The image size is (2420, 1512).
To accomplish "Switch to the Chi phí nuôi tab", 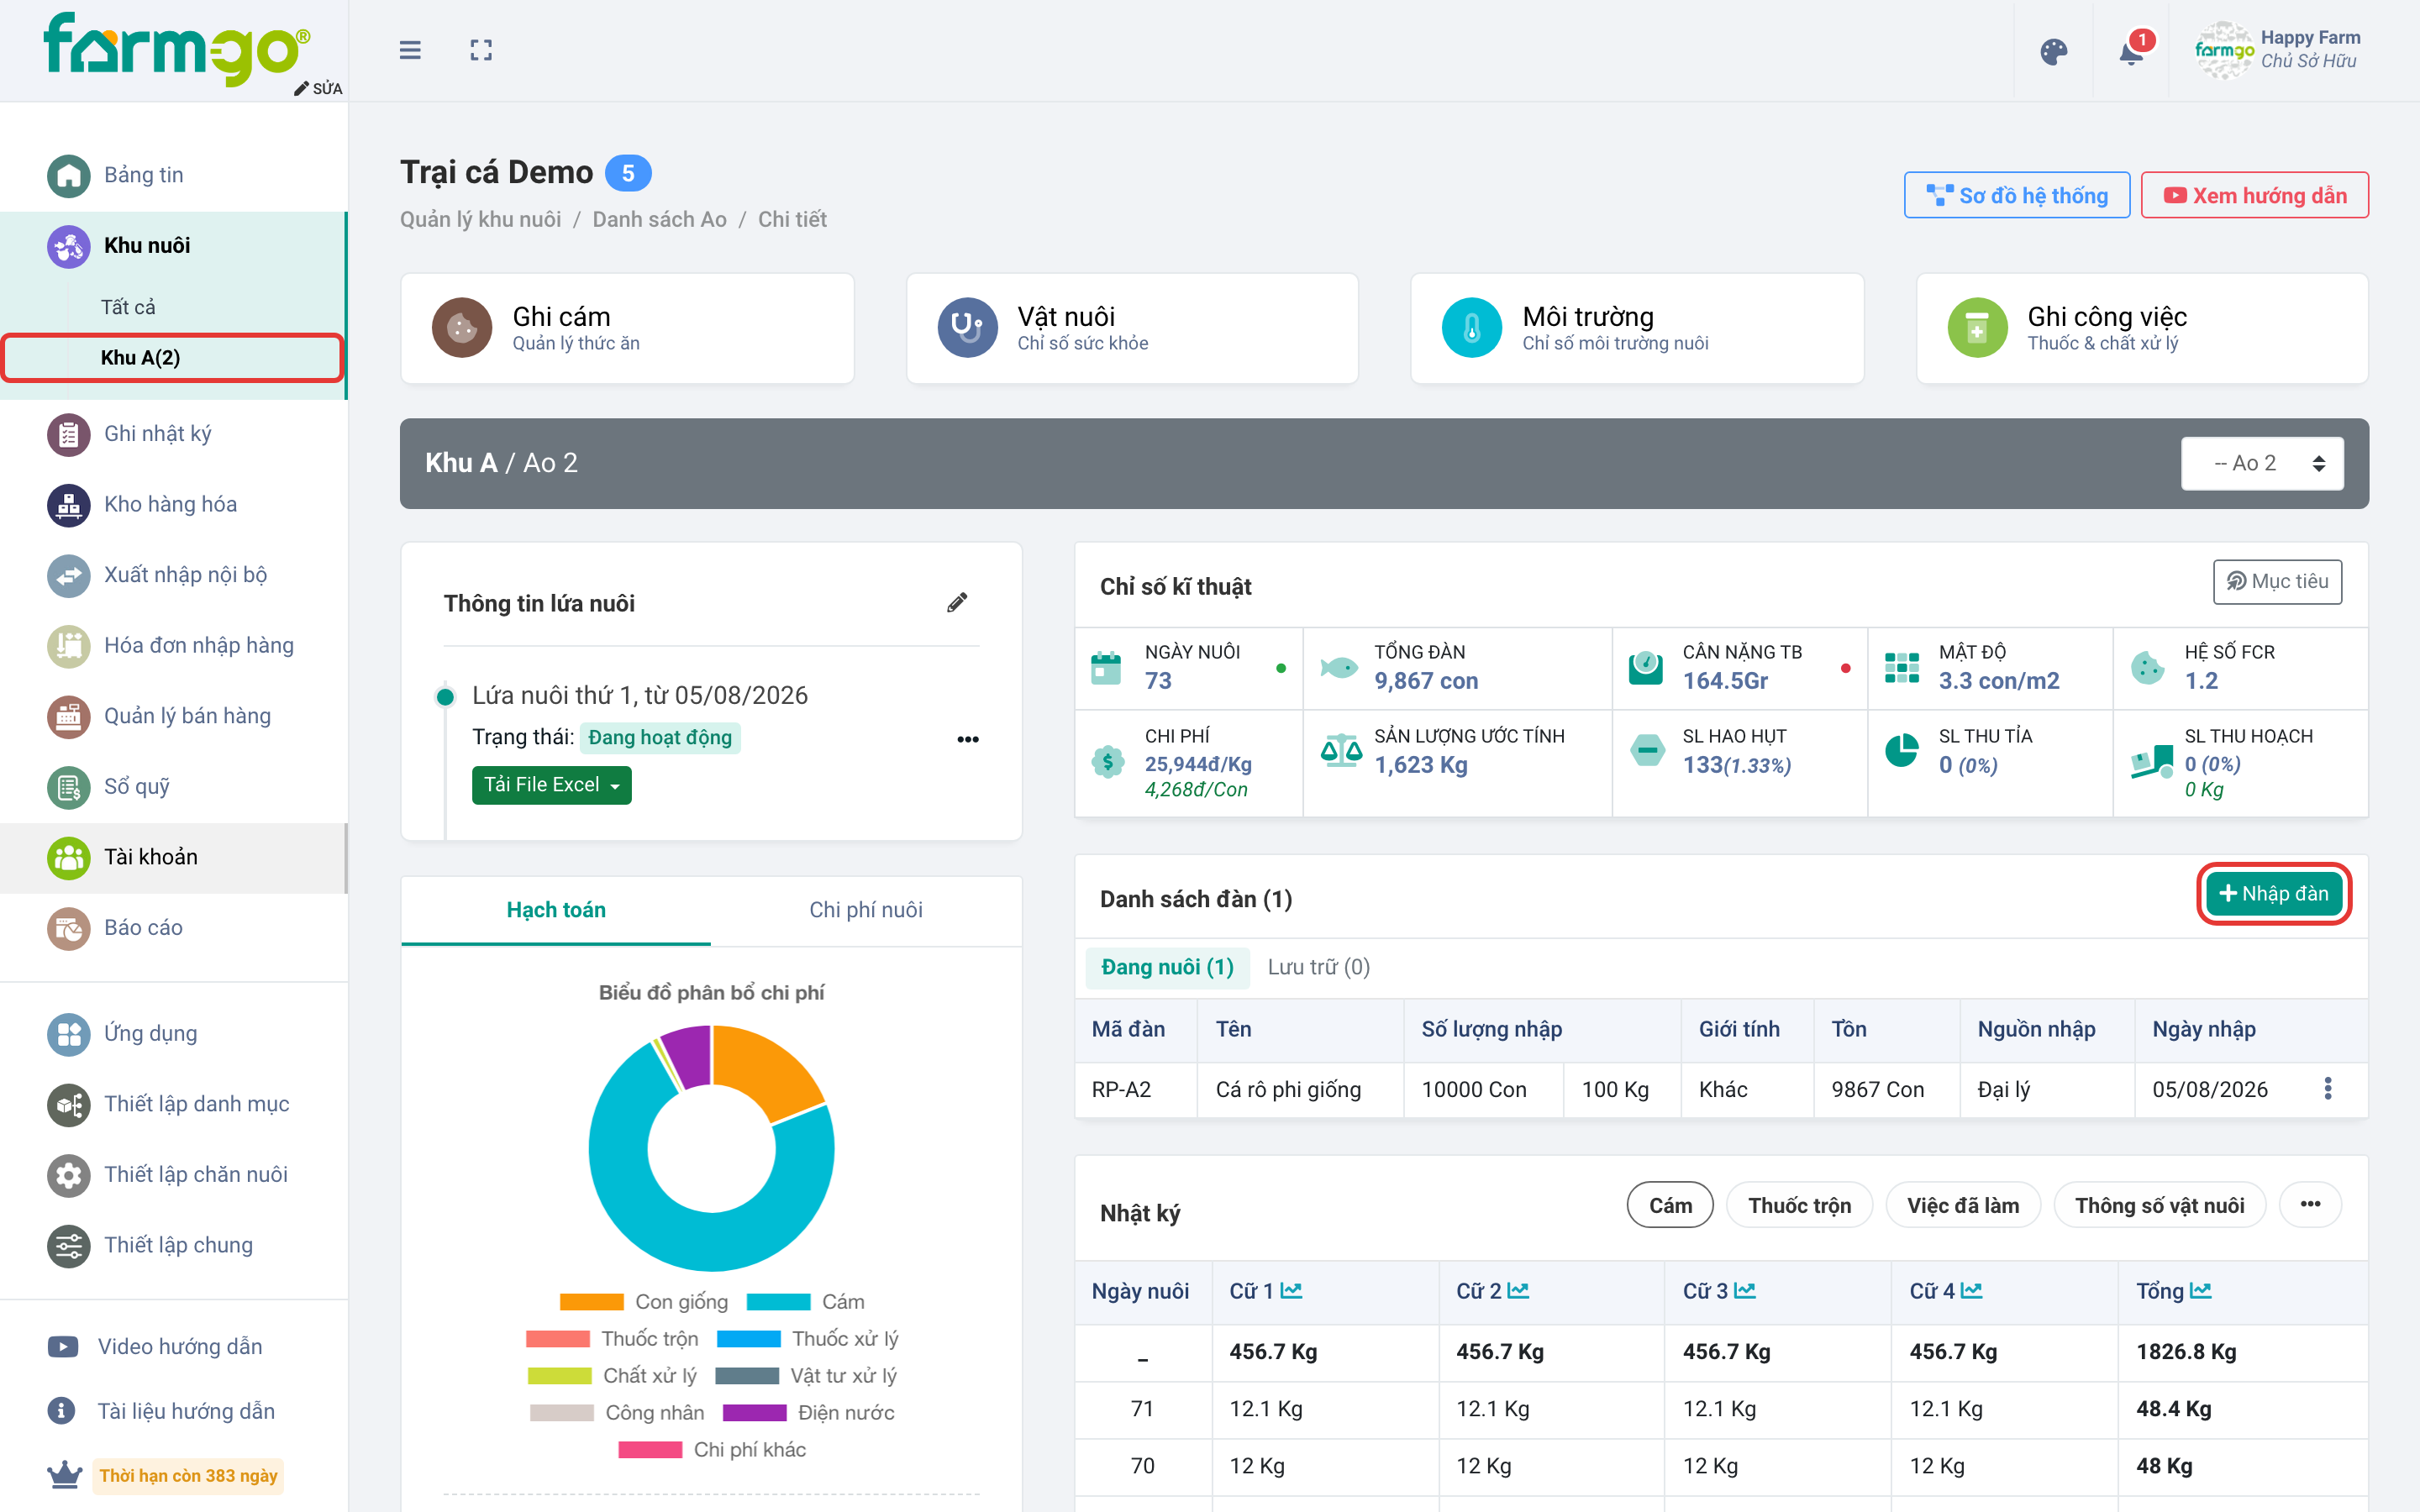I will click(x=866, y=910).
